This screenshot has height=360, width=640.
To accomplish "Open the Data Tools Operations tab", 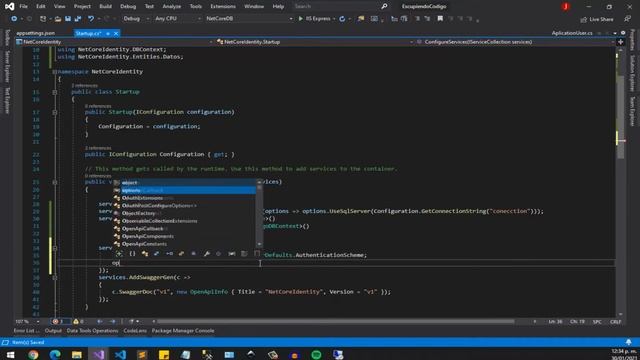I will coord(92,331).
